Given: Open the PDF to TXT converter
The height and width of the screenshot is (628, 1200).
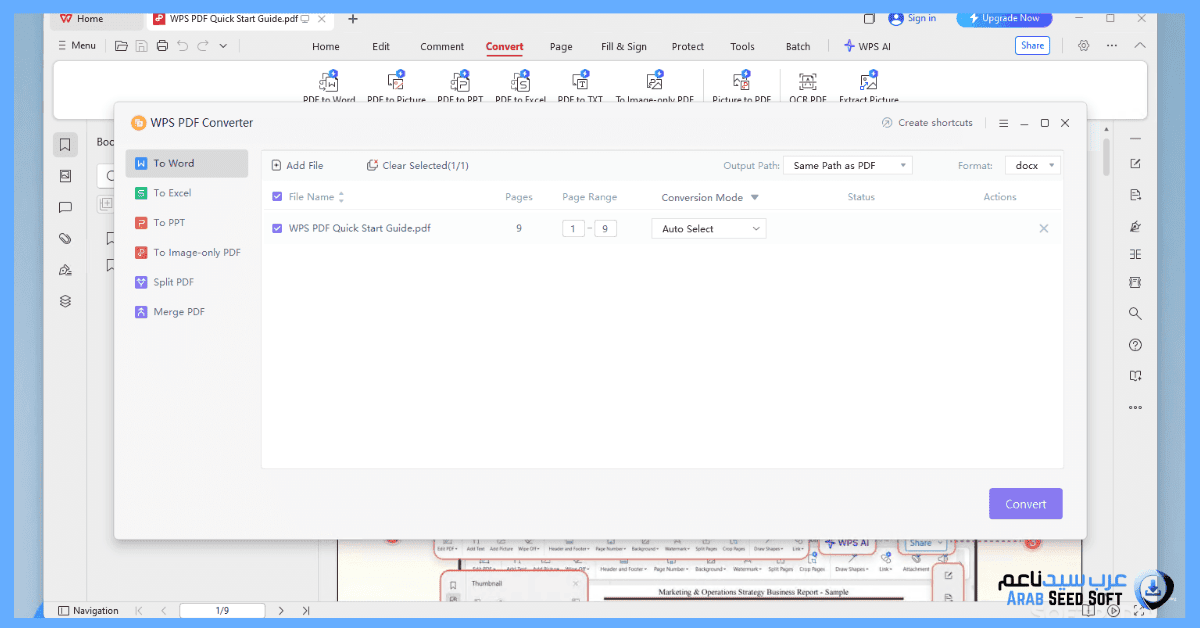Looking at the screenshot, I should tap(580, 83).
